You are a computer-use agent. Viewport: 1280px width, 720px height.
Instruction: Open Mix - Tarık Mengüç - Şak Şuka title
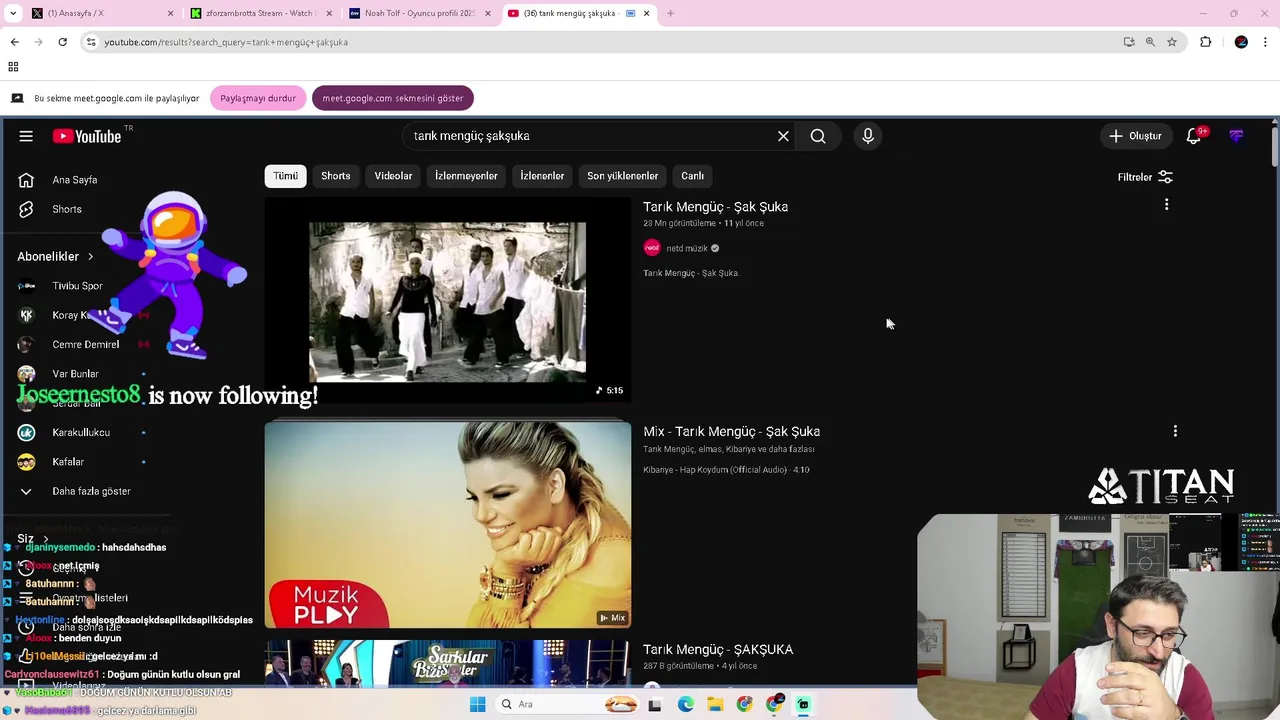(x=731, y=431)
